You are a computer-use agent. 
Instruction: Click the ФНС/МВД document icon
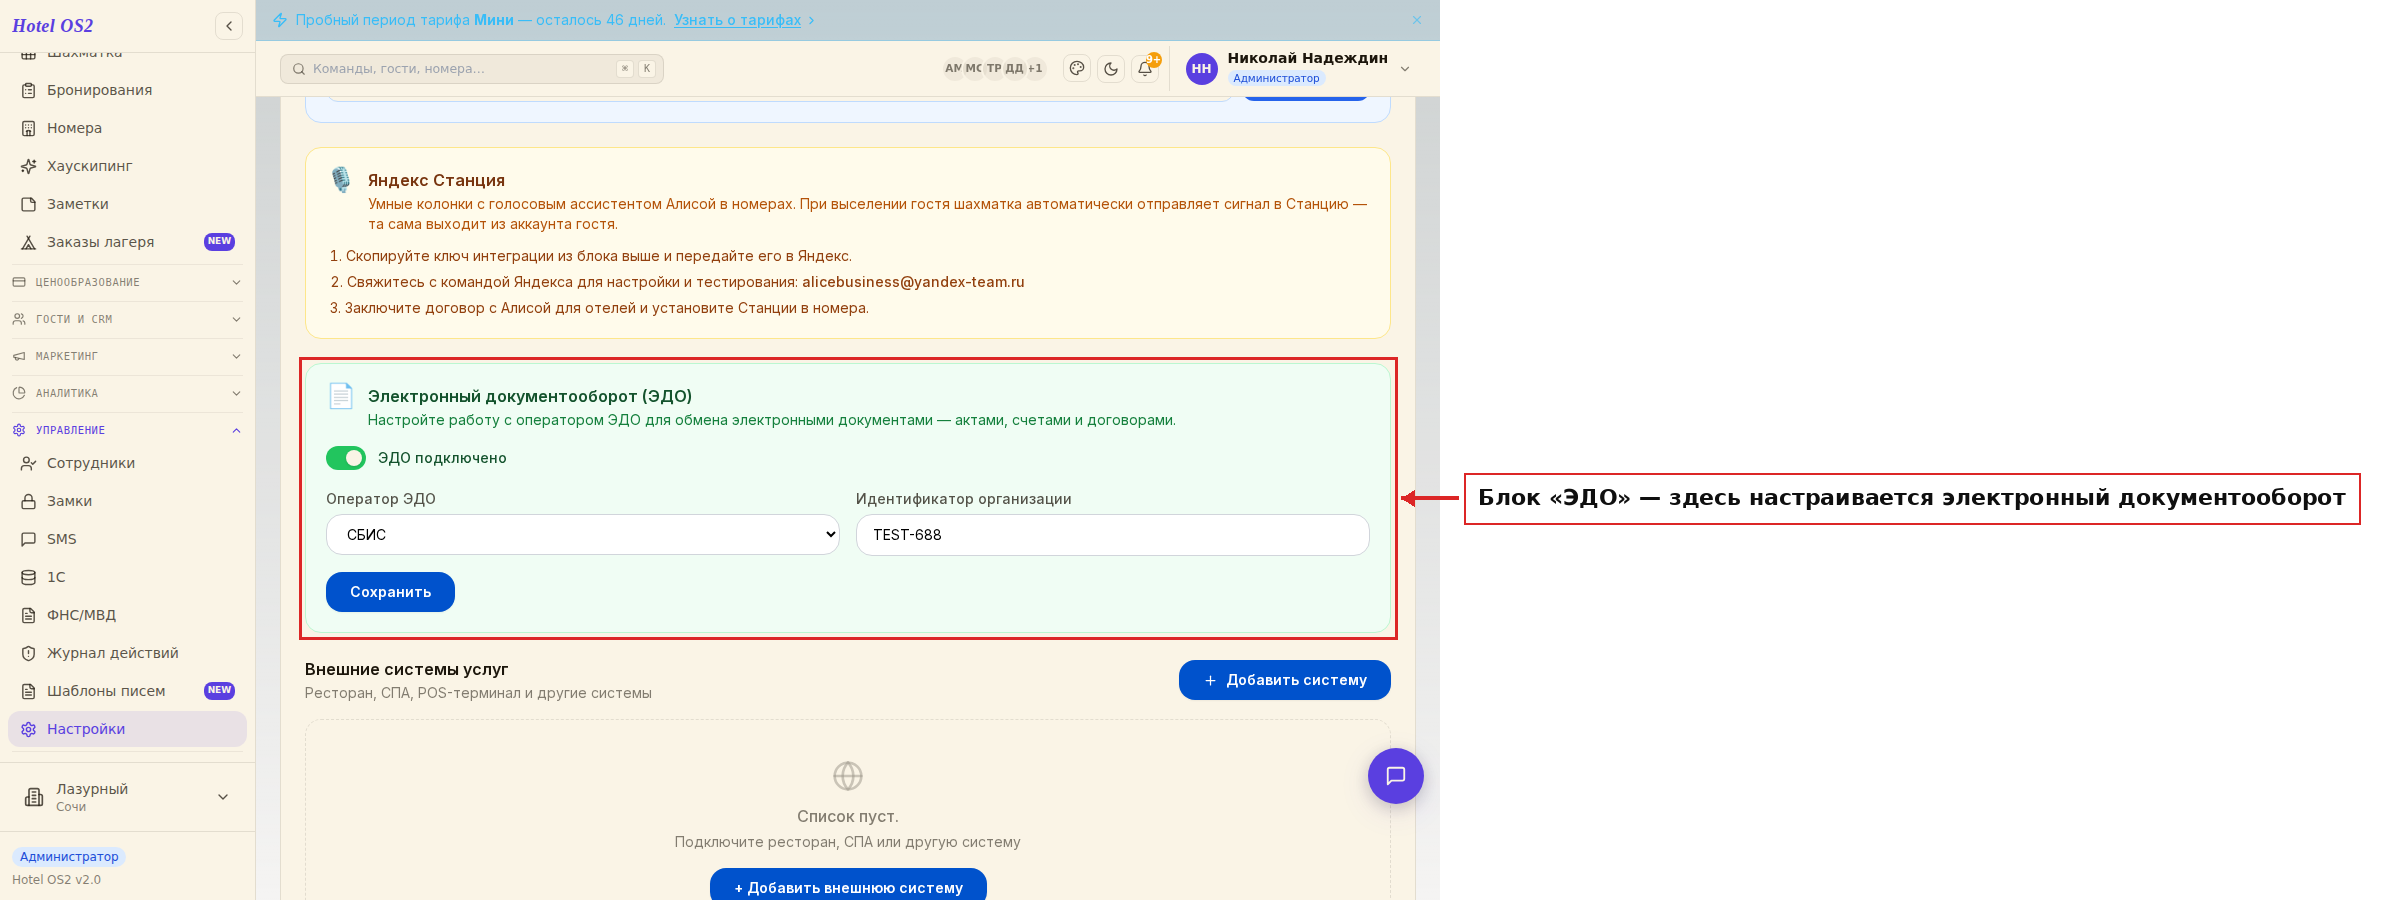point(29,615)
